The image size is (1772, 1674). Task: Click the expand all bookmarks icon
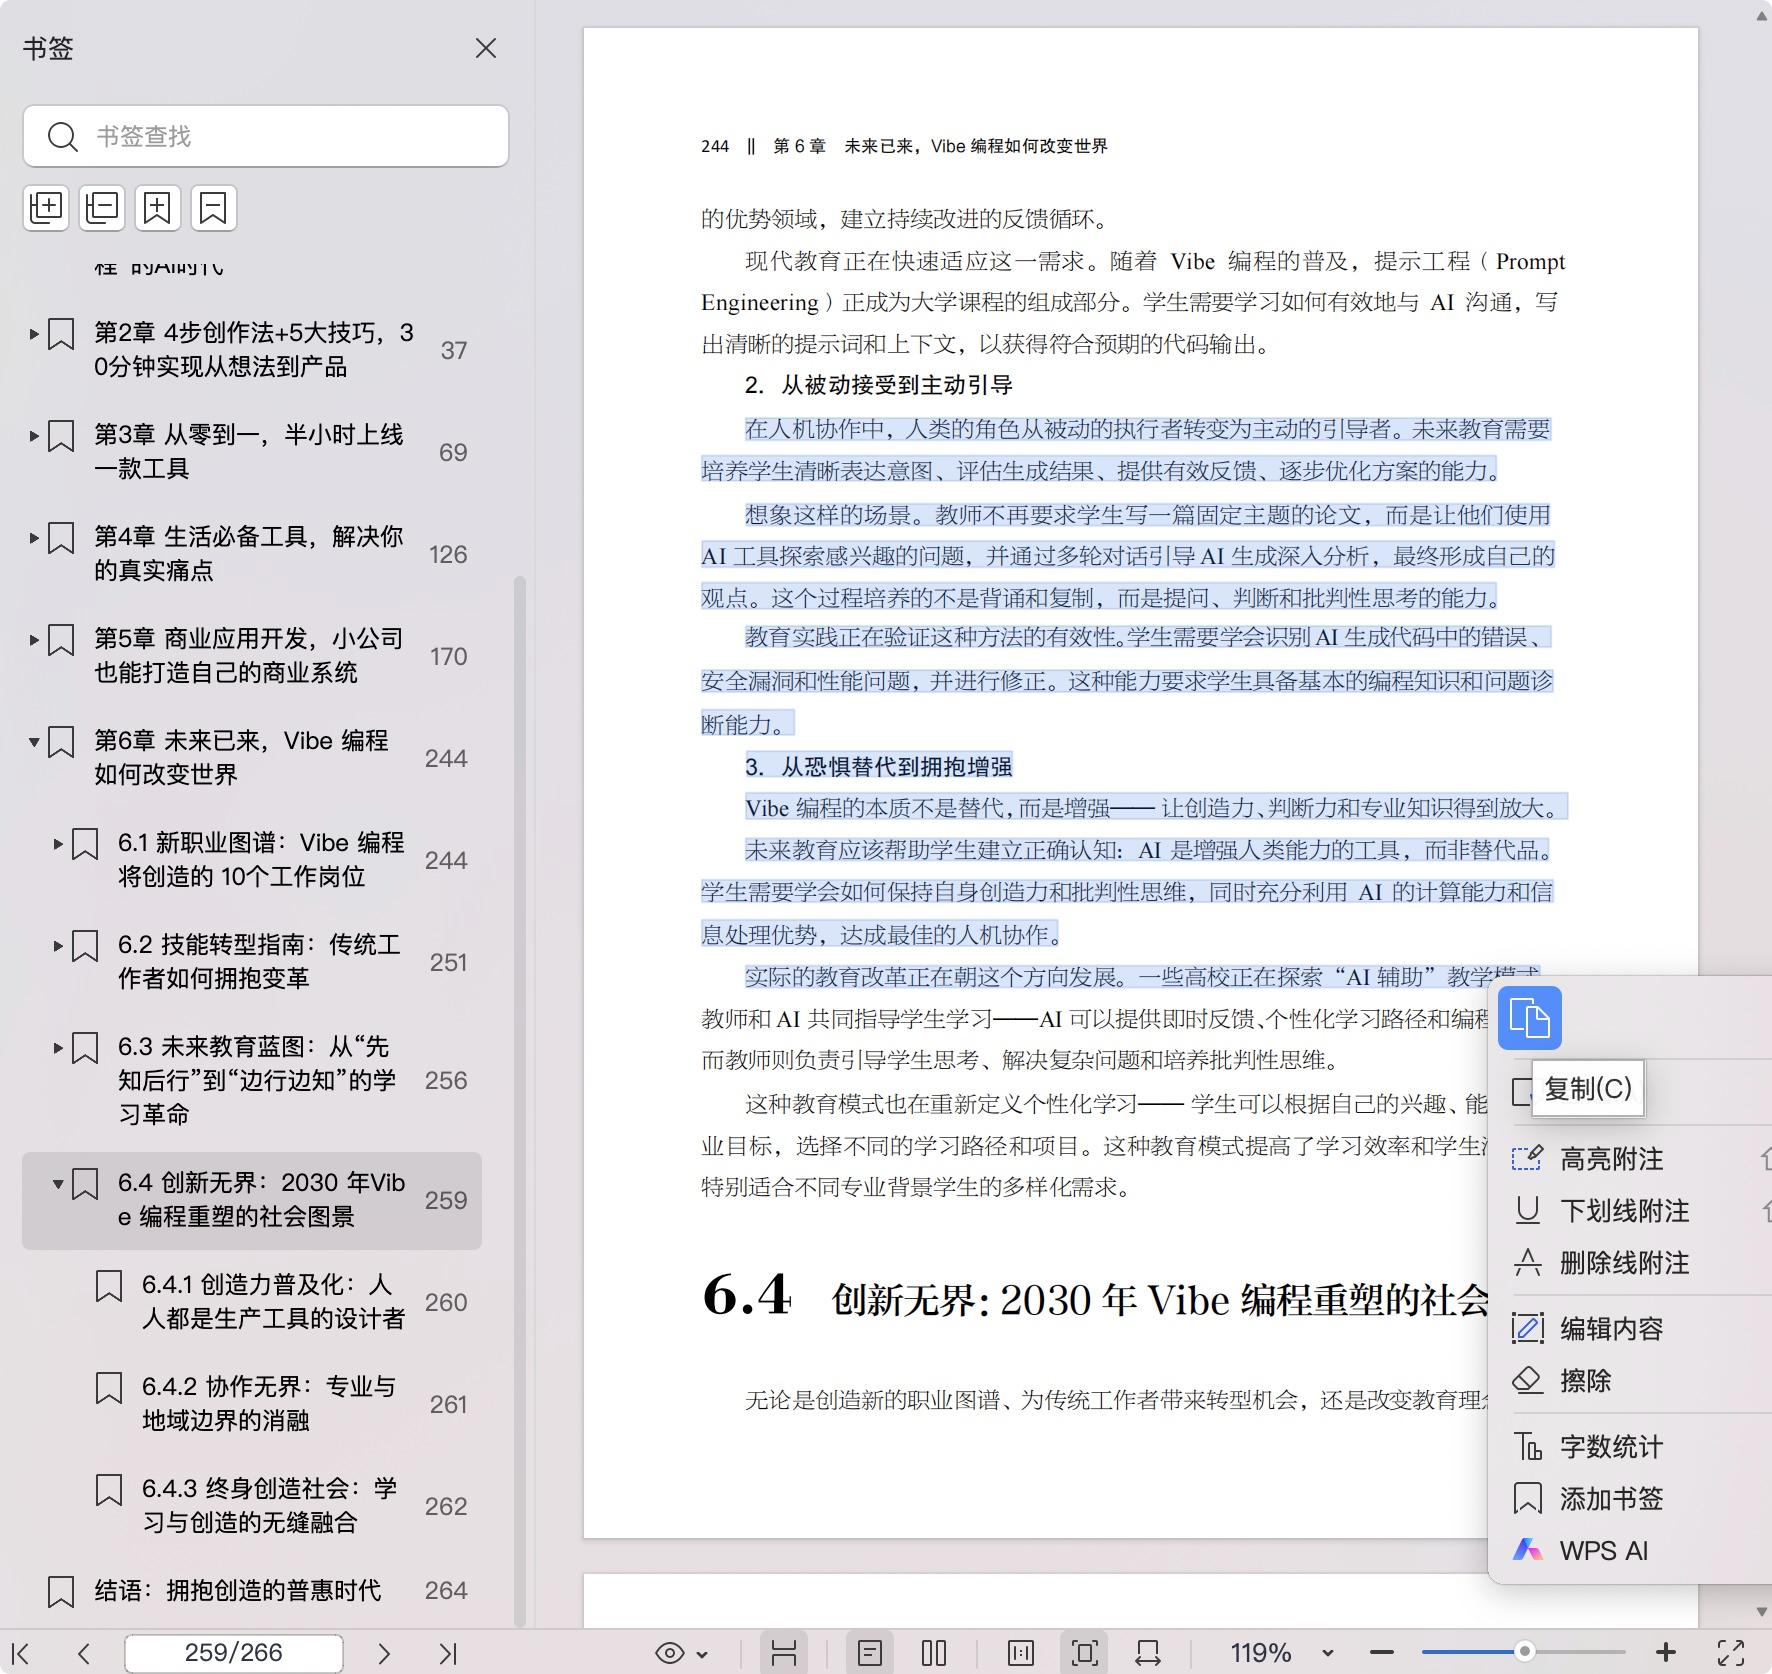coord(46,208)
